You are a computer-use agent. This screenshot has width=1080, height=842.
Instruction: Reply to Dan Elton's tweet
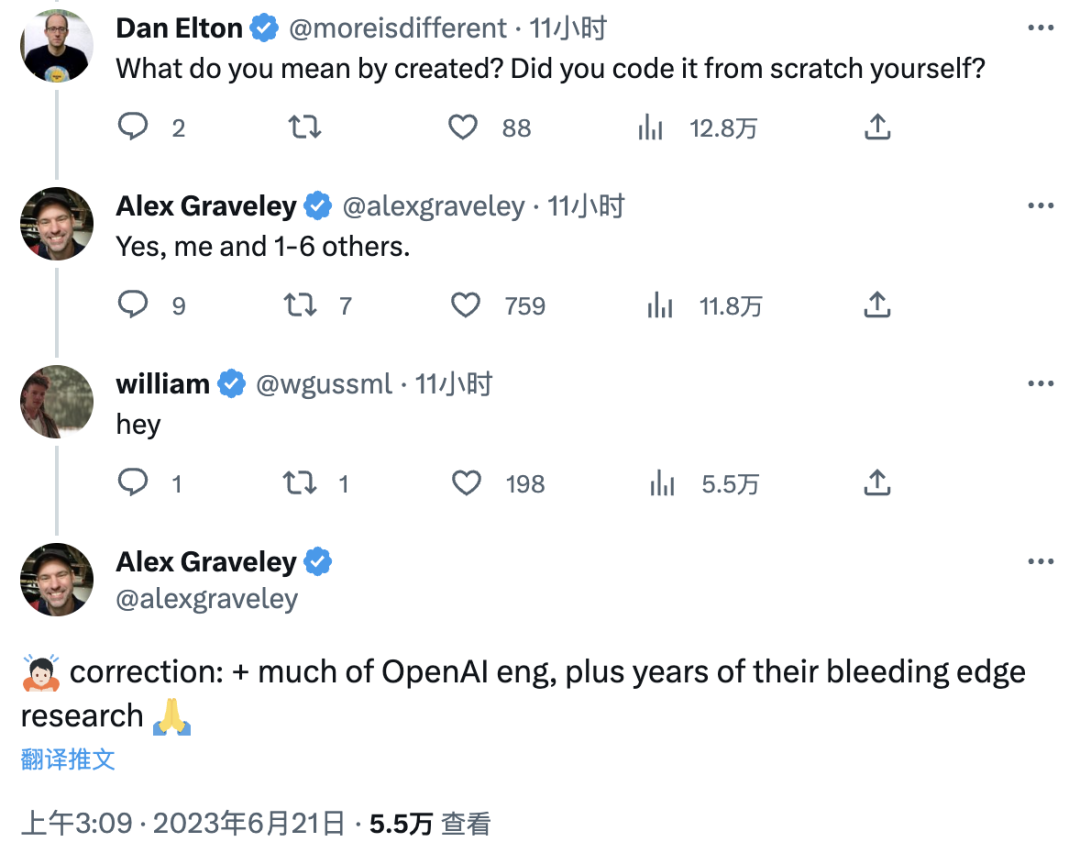coord(133,127)
